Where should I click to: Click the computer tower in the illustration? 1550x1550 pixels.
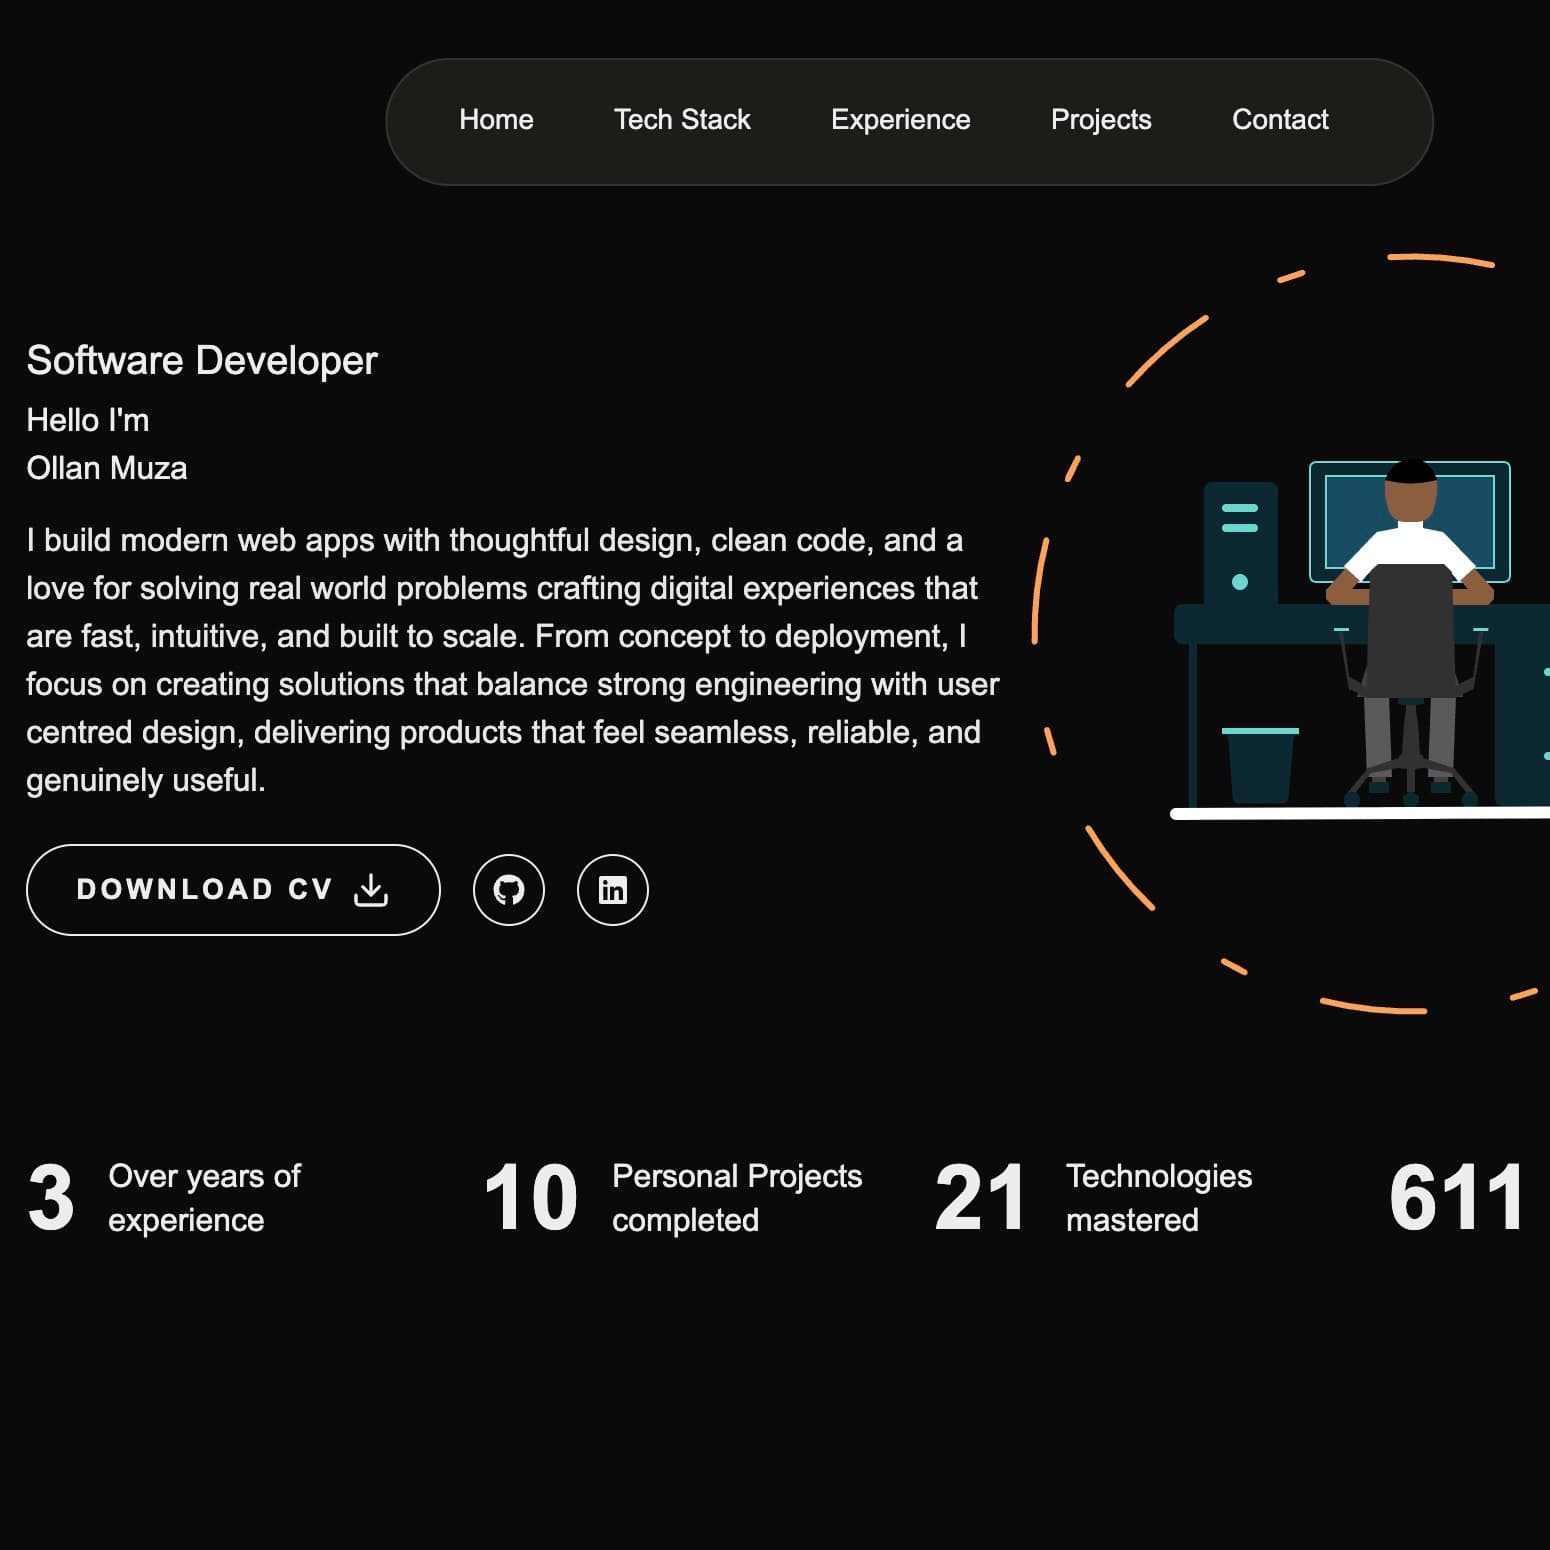click(x=1240, y=543)
